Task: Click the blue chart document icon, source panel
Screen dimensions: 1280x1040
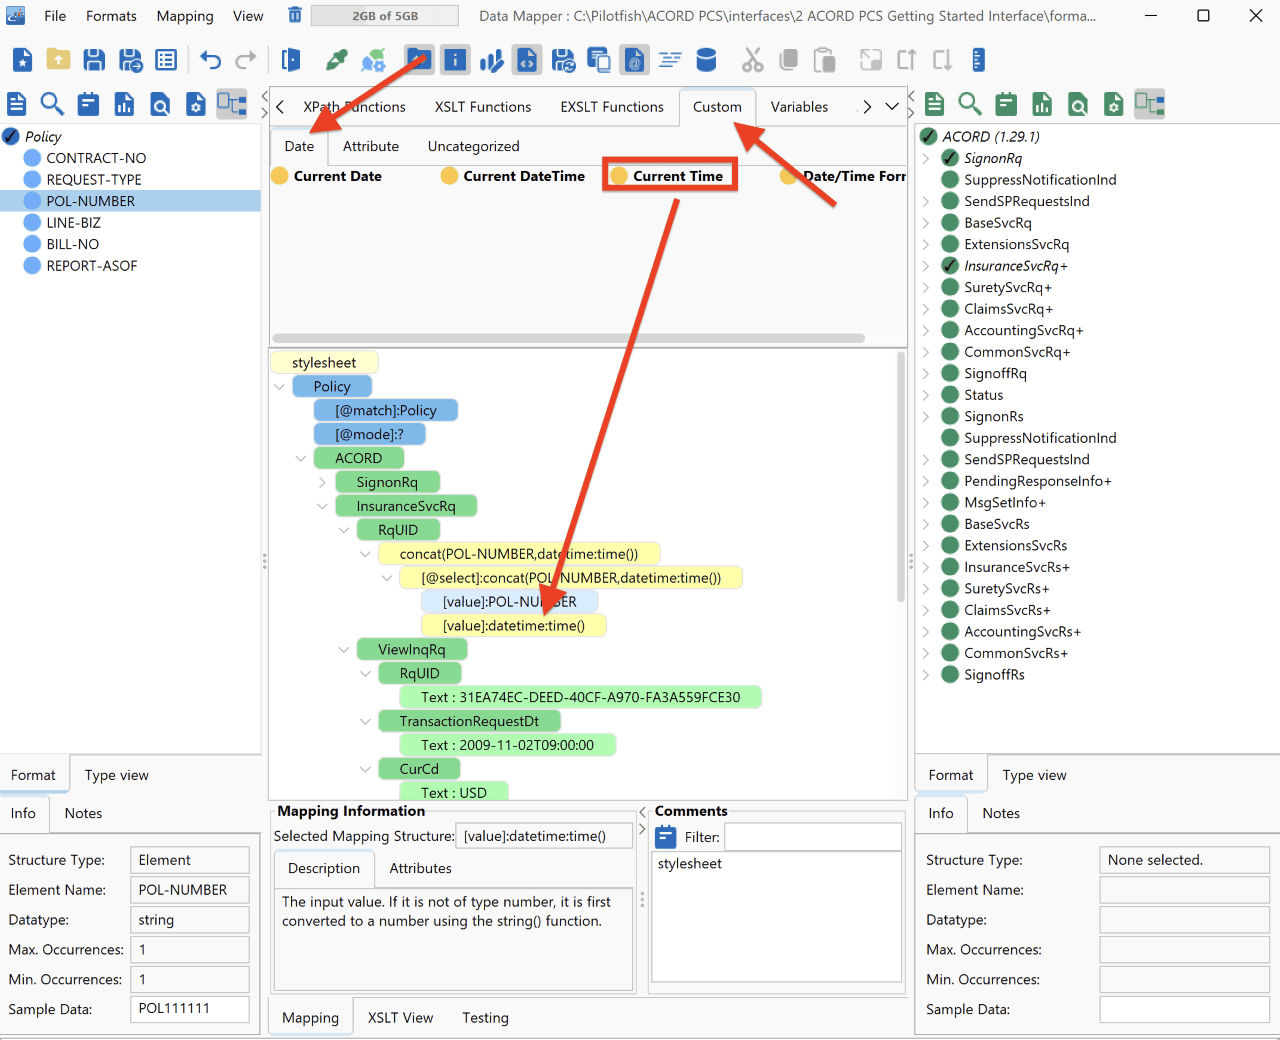Action: pyautogui.click(x=124, y=103)
